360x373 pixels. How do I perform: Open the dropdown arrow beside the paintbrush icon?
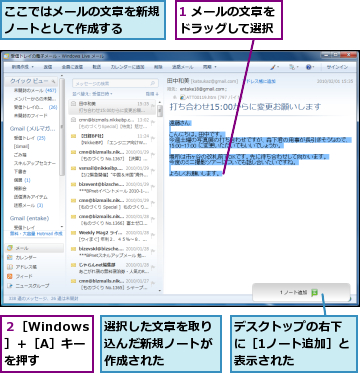click(x=278, y=67)
